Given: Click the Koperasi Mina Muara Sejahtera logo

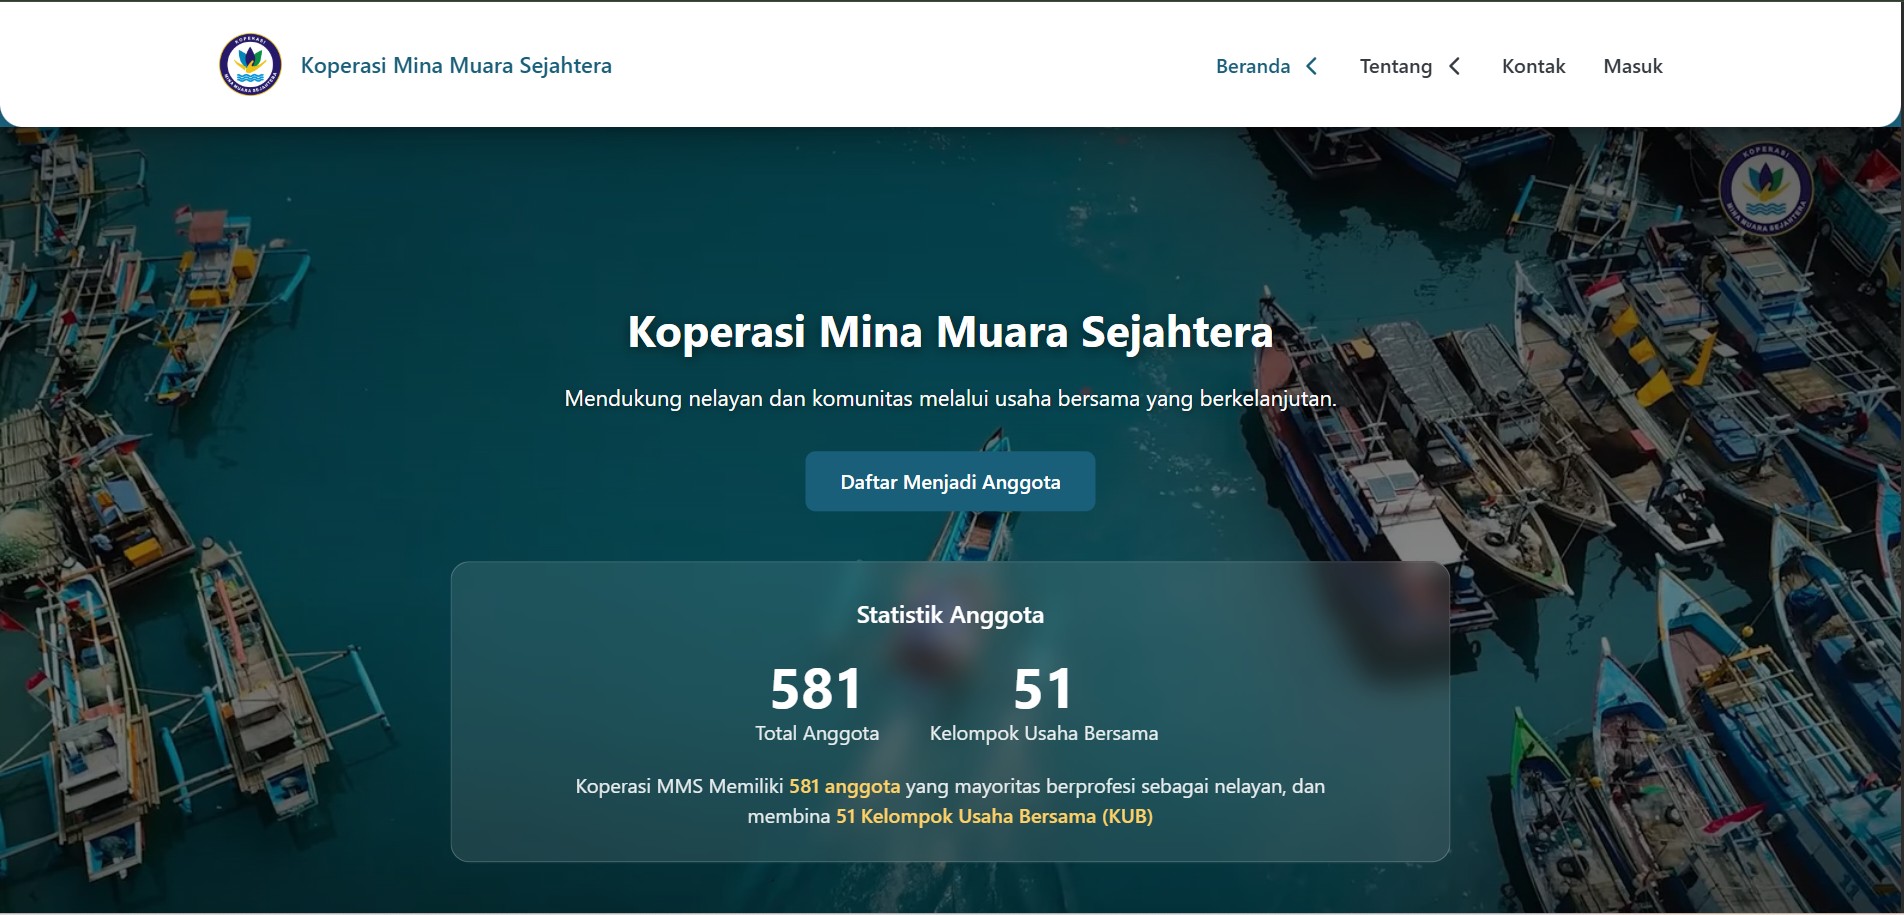Looking at the screenshot, I should click(x=249, y=64).
